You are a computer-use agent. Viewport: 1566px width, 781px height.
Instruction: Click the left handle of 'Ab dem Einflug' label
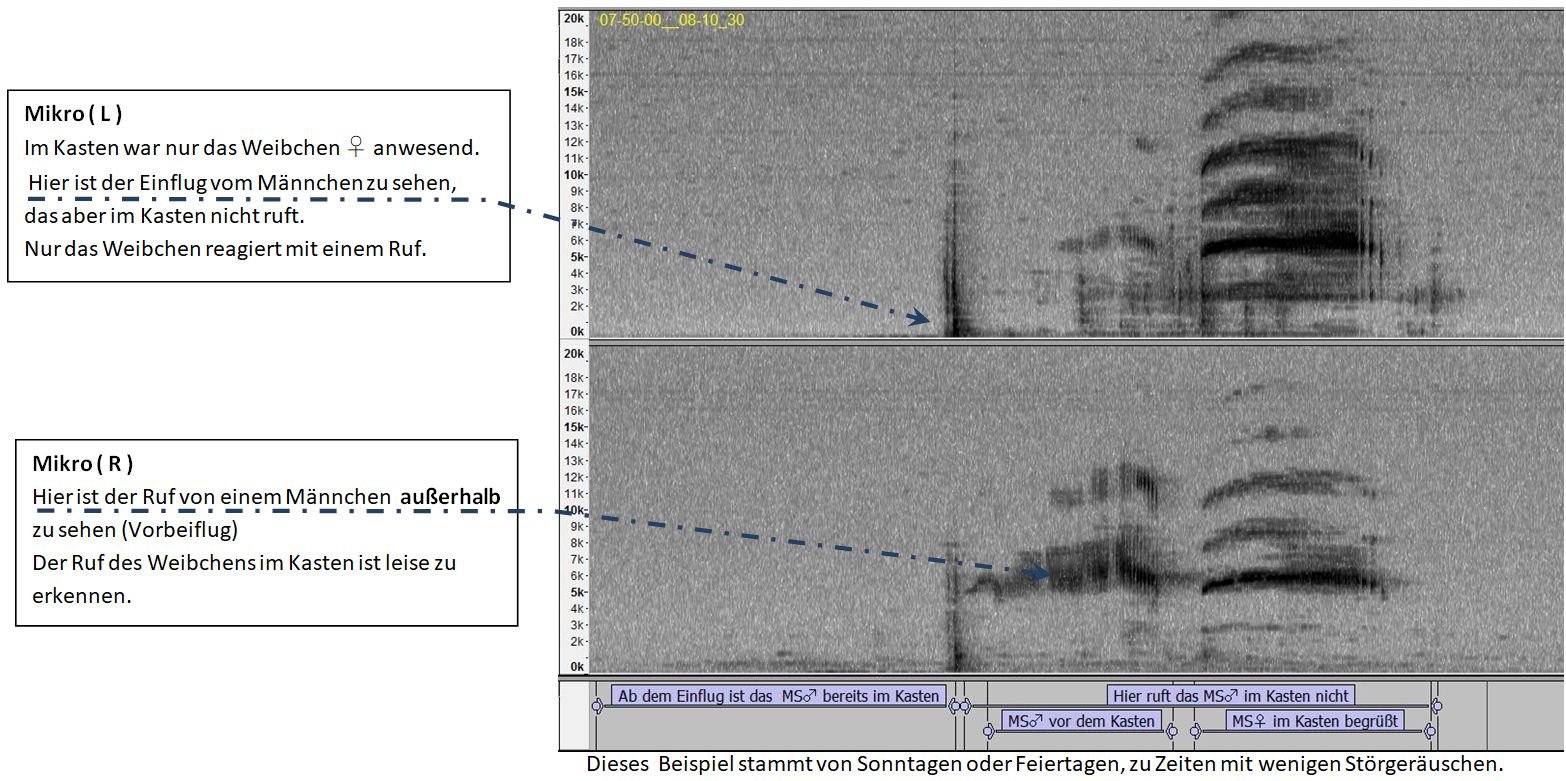tap(597, 706)
